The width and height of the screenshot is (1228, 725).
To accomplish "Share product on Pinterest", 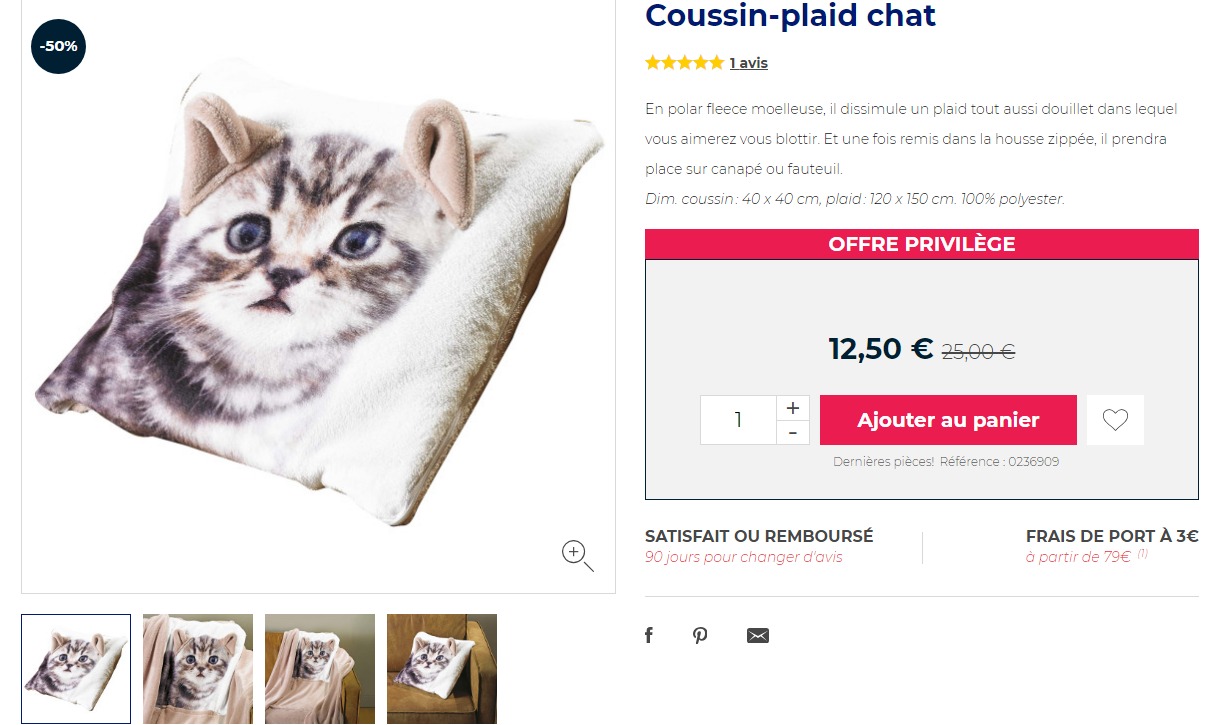I will click(700, 635).
